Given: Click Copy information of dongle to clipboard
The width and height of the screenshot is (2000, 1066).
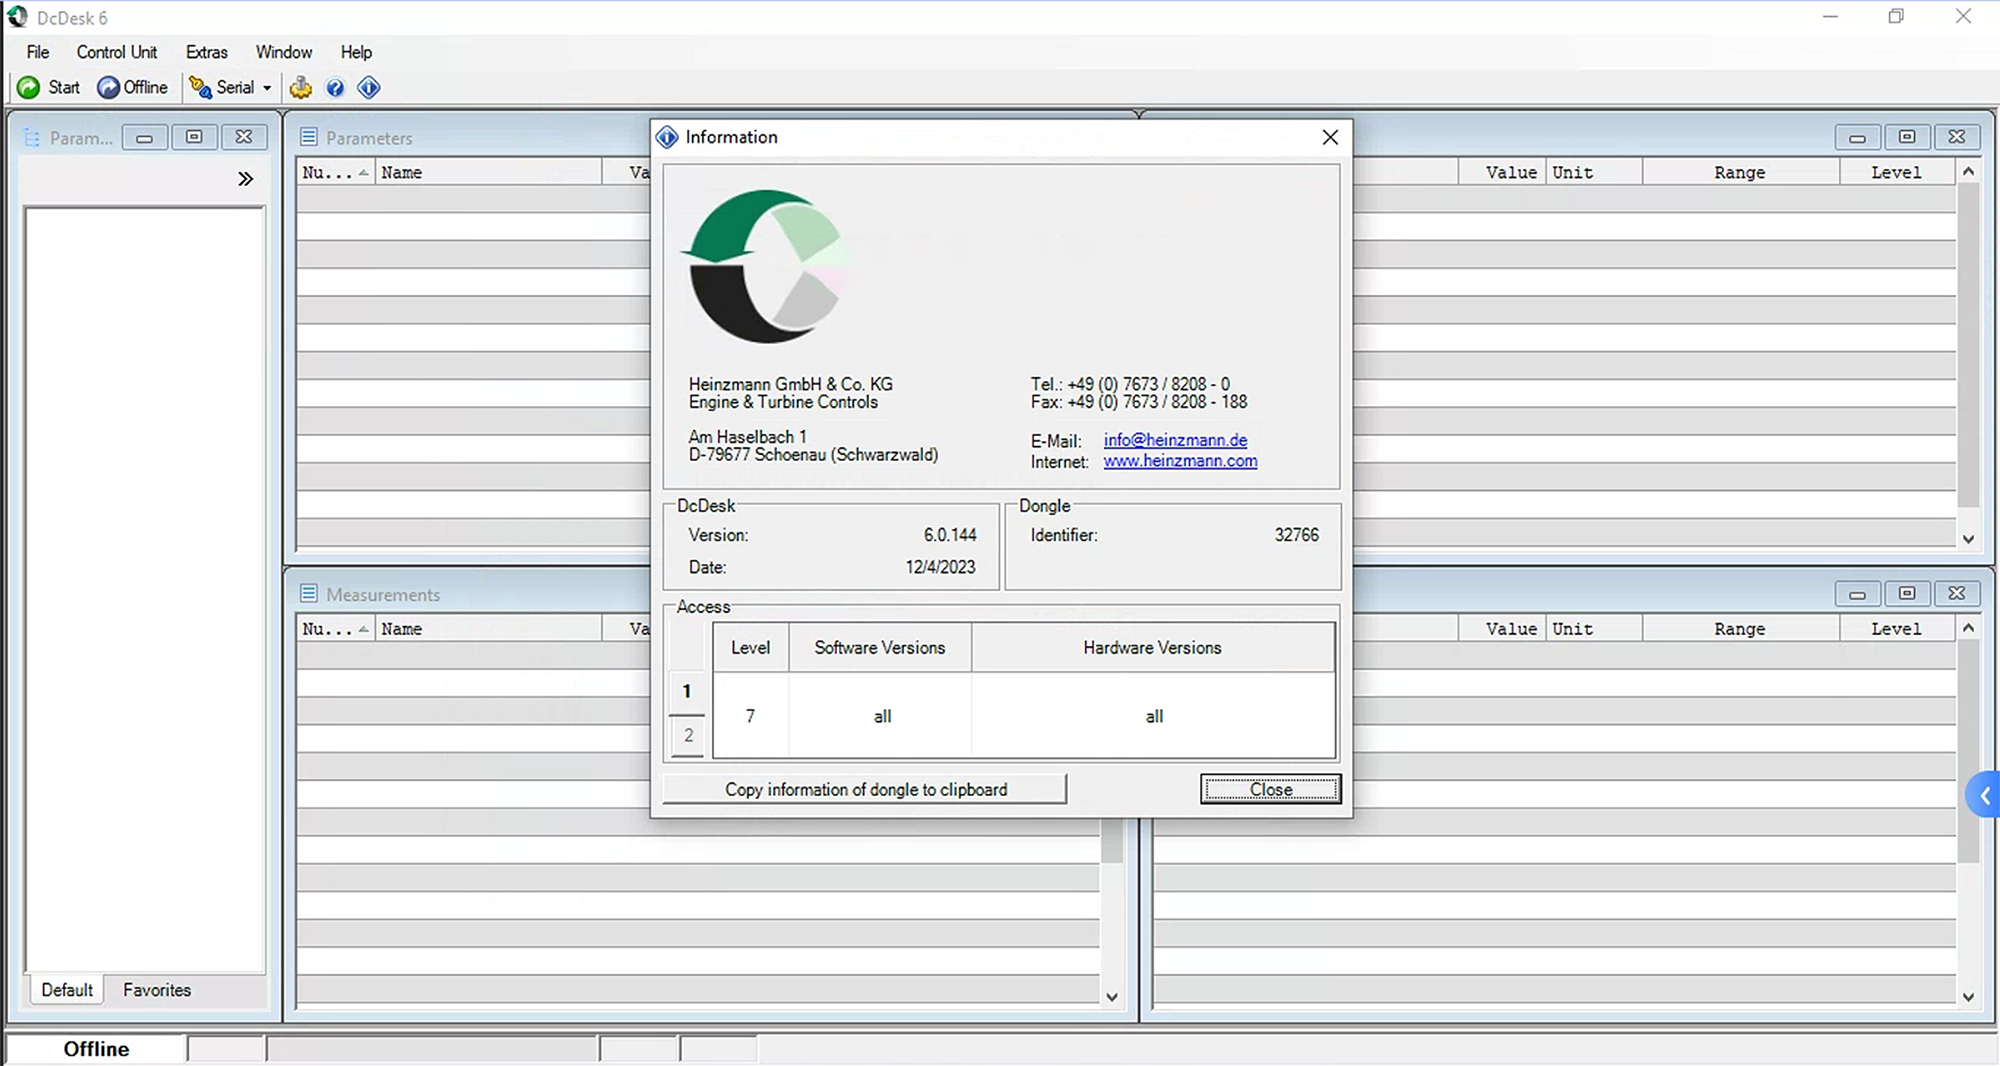Looking at the screenshot, I should point(865,789).
